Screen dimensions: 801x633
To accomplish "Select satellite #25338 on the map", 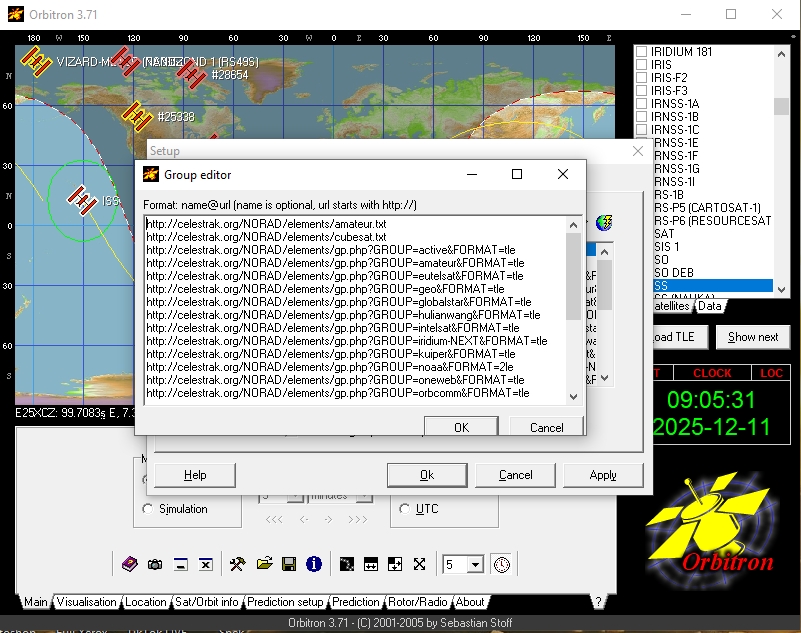I will click(137, 115).
